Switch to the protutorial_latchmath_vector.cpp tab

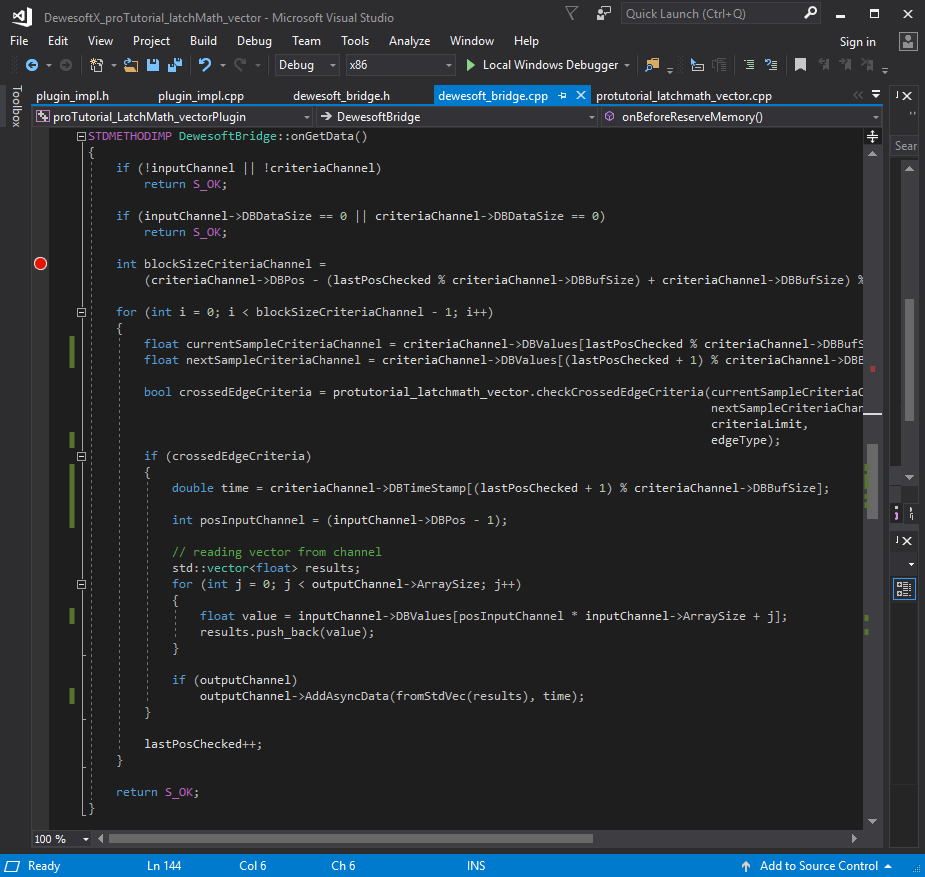click(x=684, y=96)
